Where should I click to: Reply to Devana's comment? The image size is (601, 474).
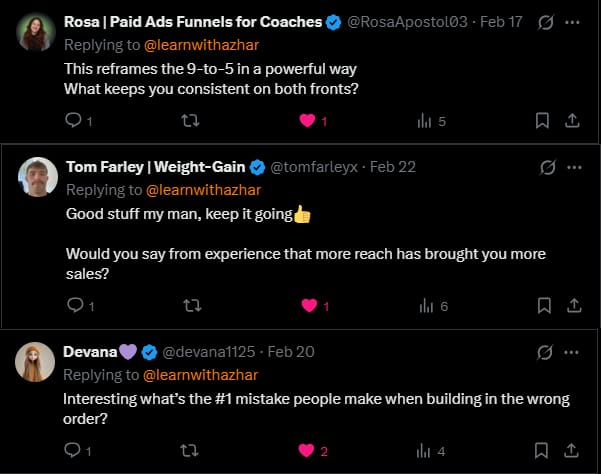73,451
